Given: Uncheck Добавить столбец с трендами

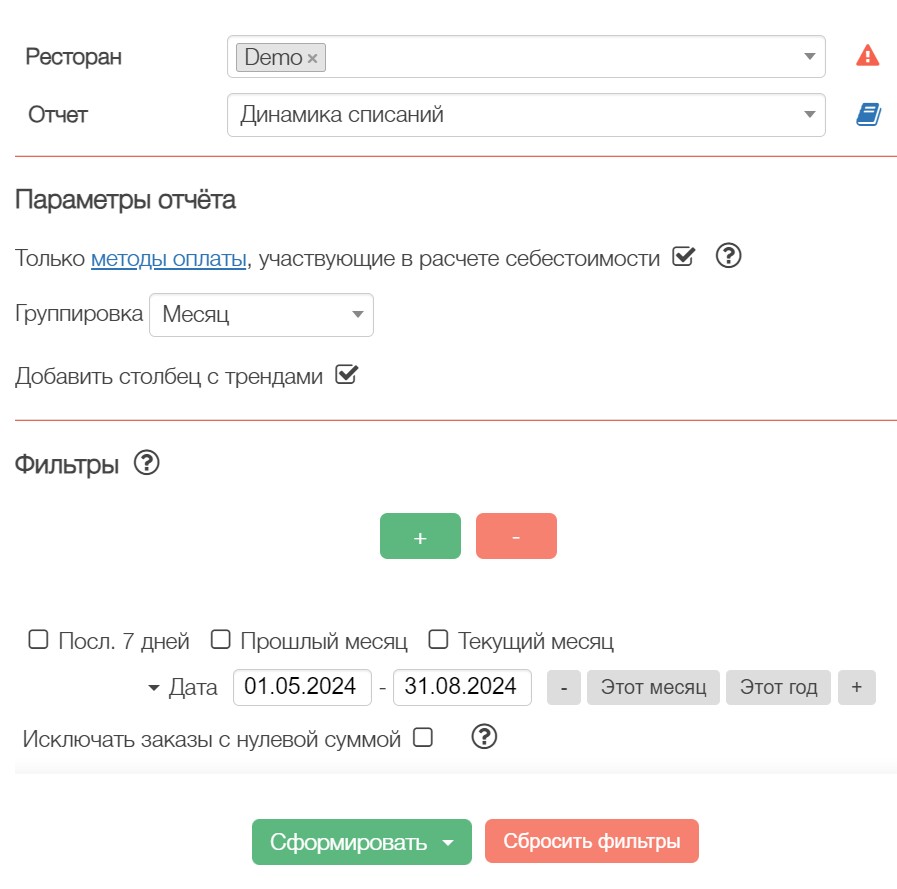Looking at the screenshot, I should click(346, 376).
